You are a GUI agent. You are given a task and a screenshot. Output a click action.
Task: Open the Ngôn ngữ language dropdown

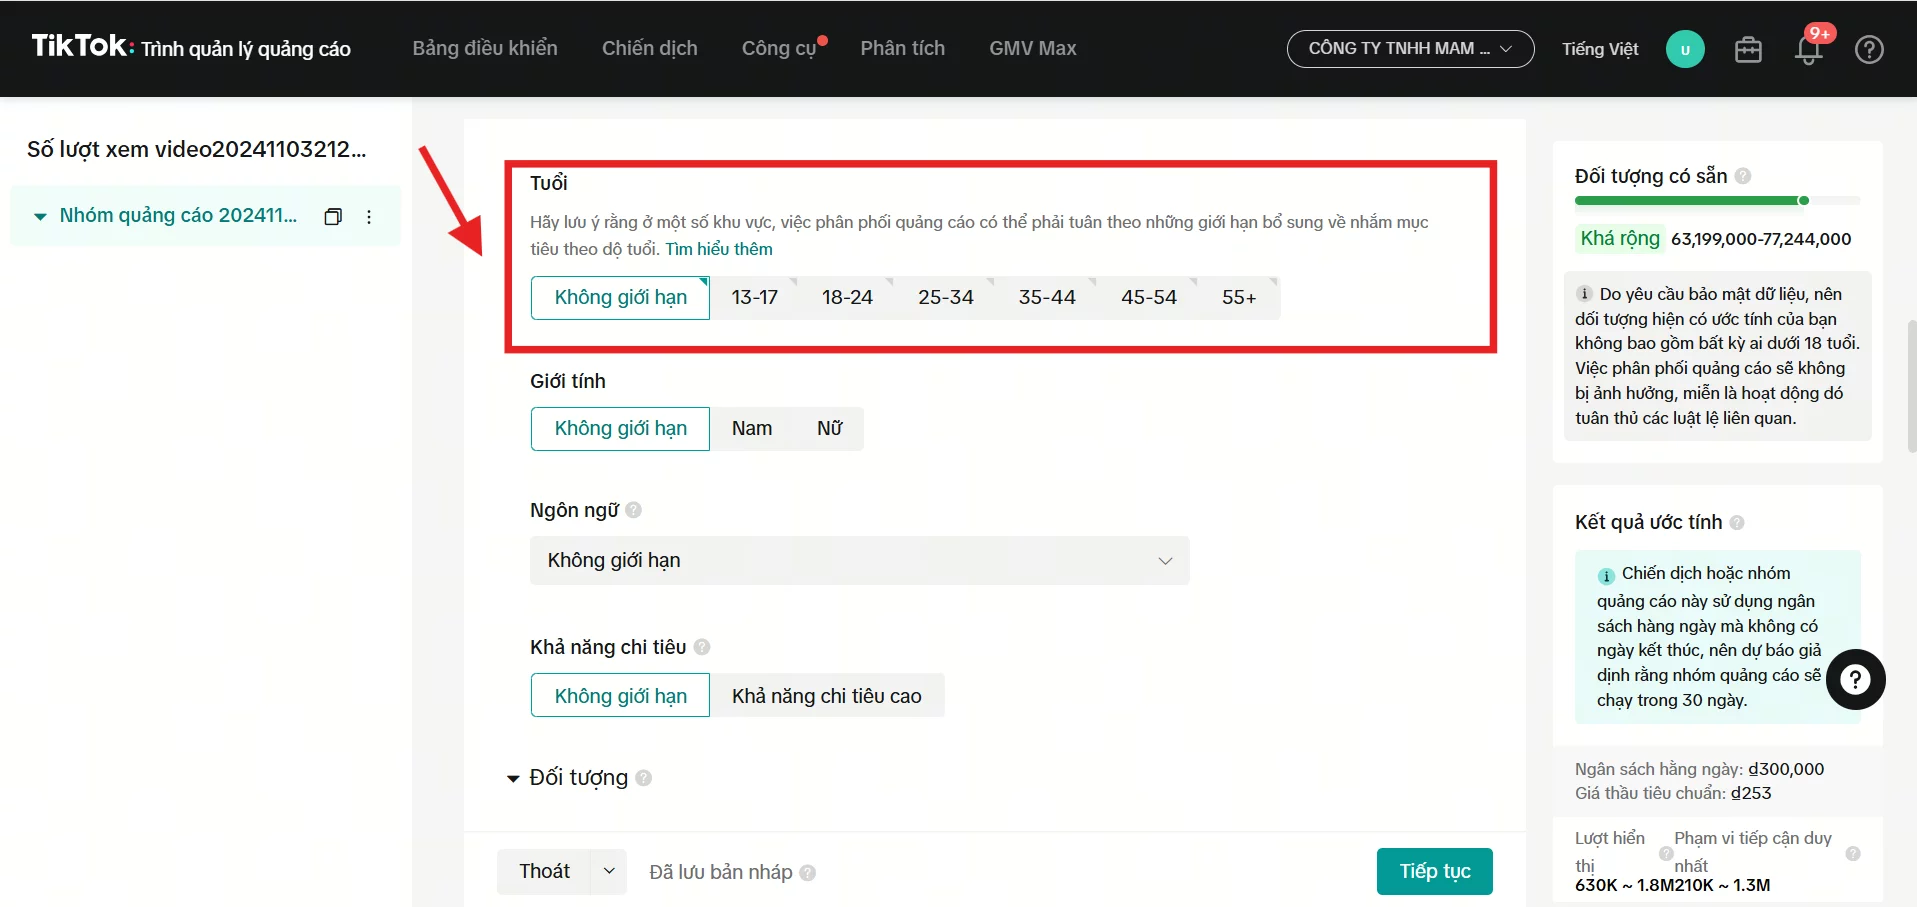coord(860,561)
